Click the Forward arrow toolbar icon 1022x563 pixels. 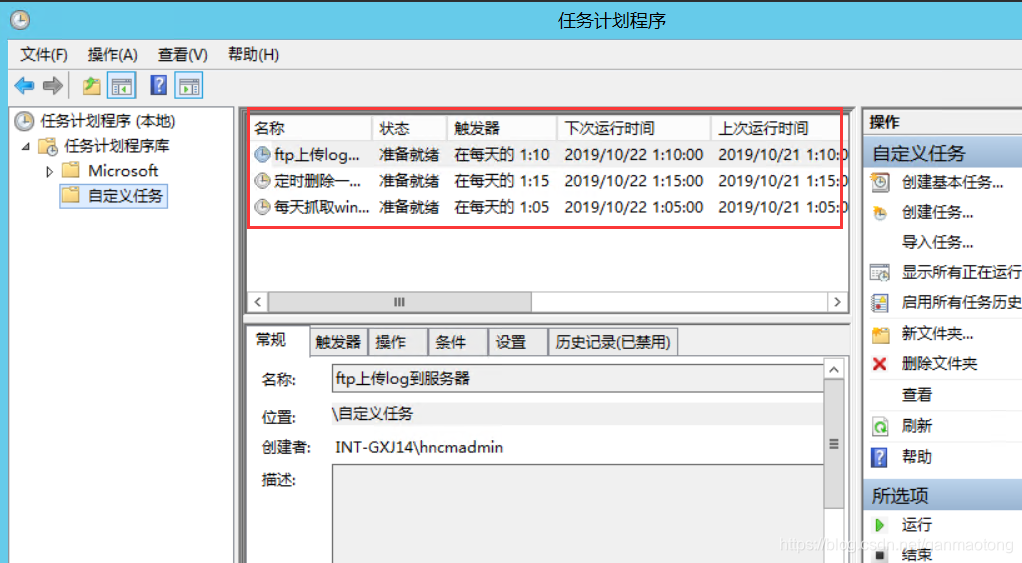pyautogui.click(x=53, y=85)
